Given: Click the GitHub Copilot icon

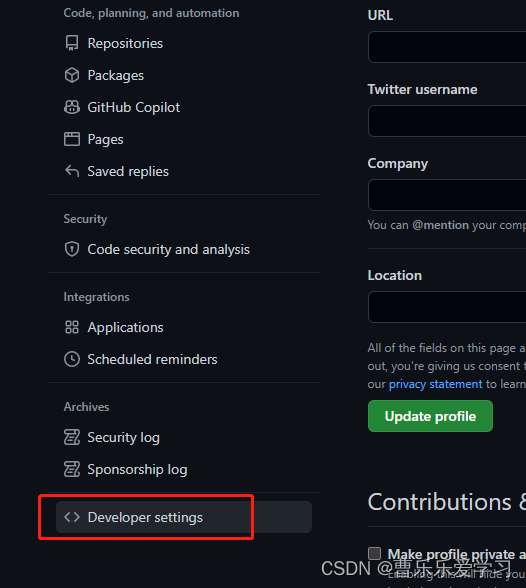Looking at the screenshot, I should click(72, 107).
